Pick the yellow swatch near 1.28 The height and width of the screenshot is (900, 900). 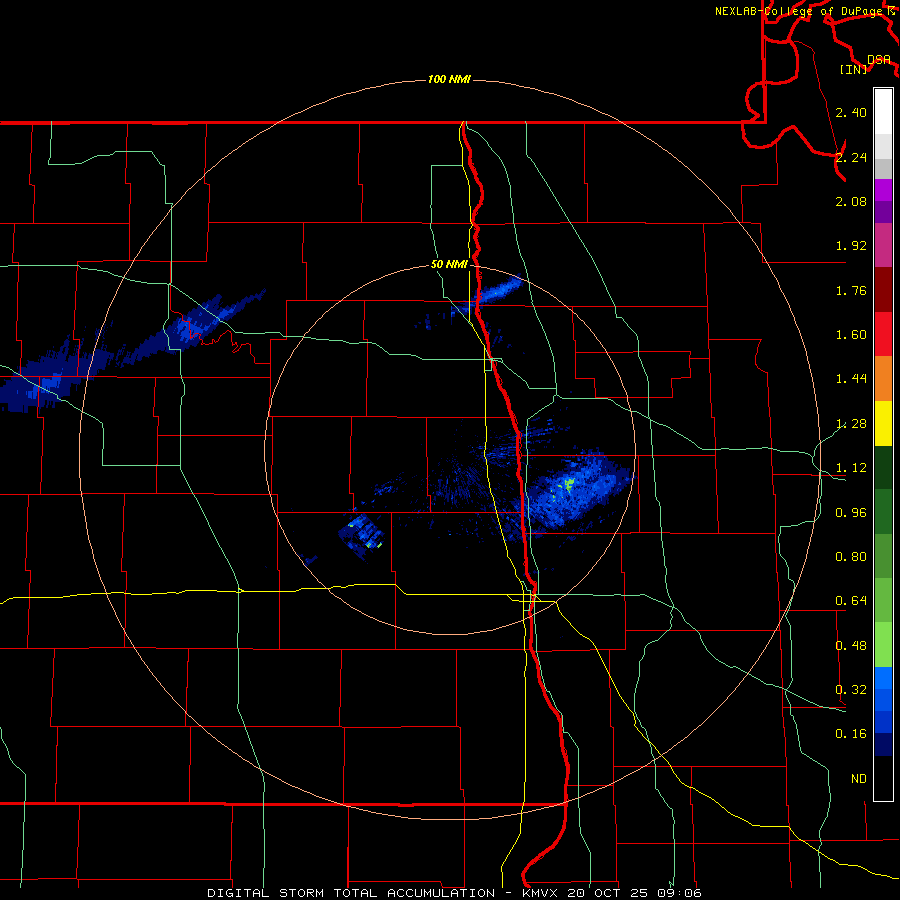pyautogui.click(x=883, y=423)
